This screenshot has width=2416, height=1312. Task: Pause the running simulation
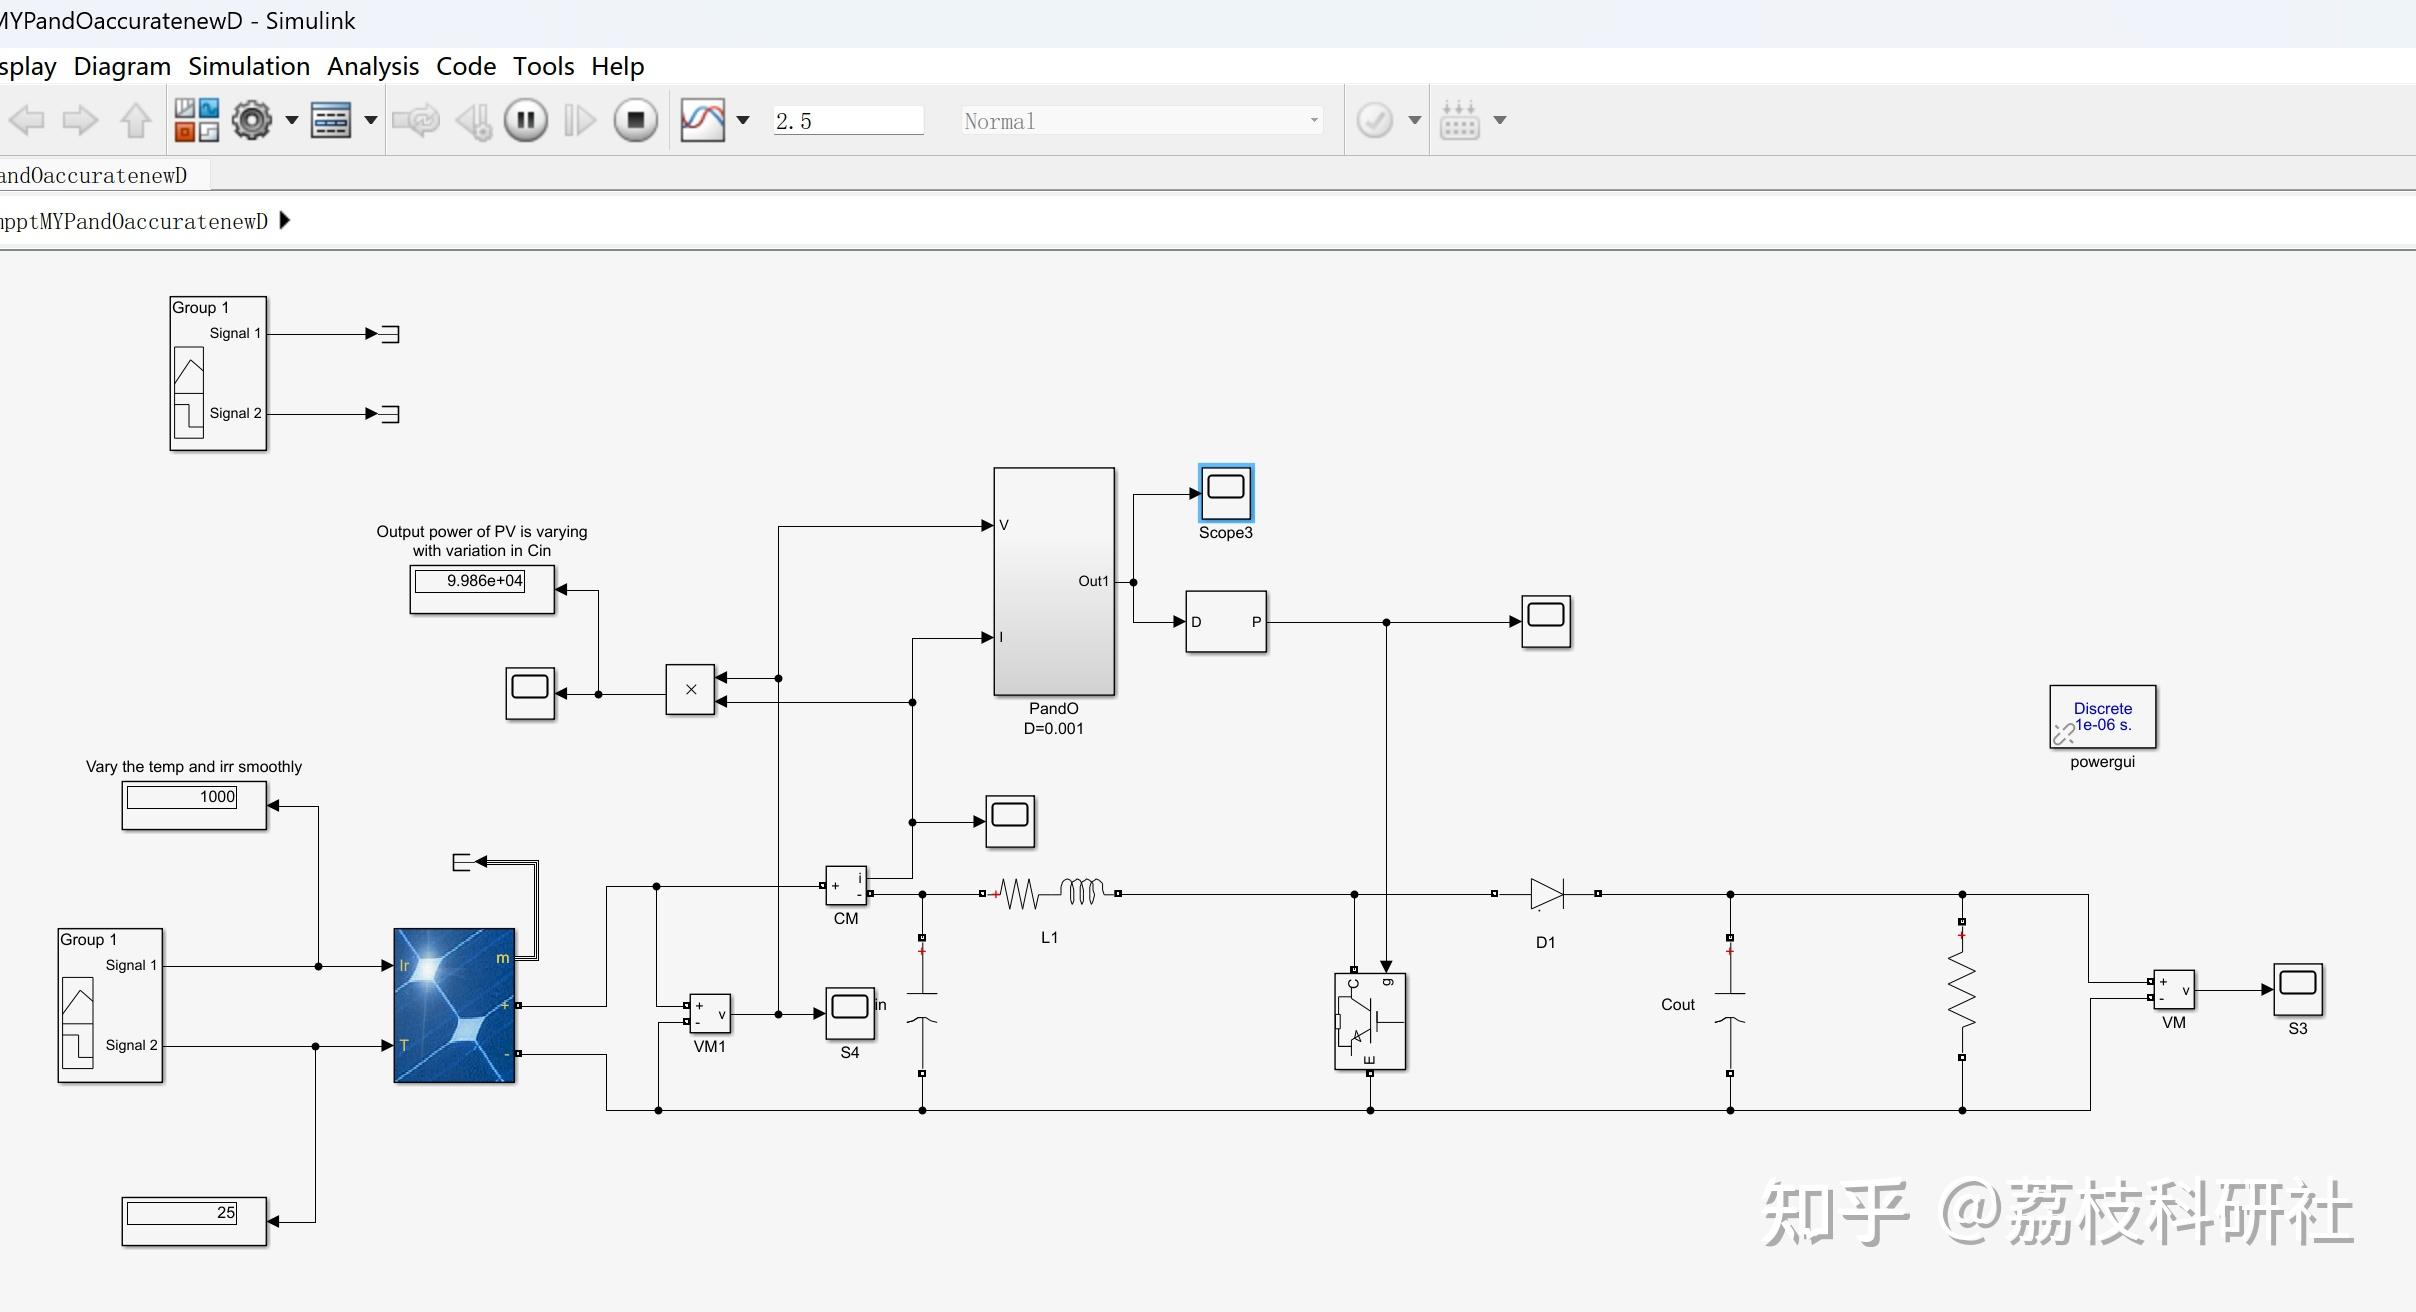(526, 120)
